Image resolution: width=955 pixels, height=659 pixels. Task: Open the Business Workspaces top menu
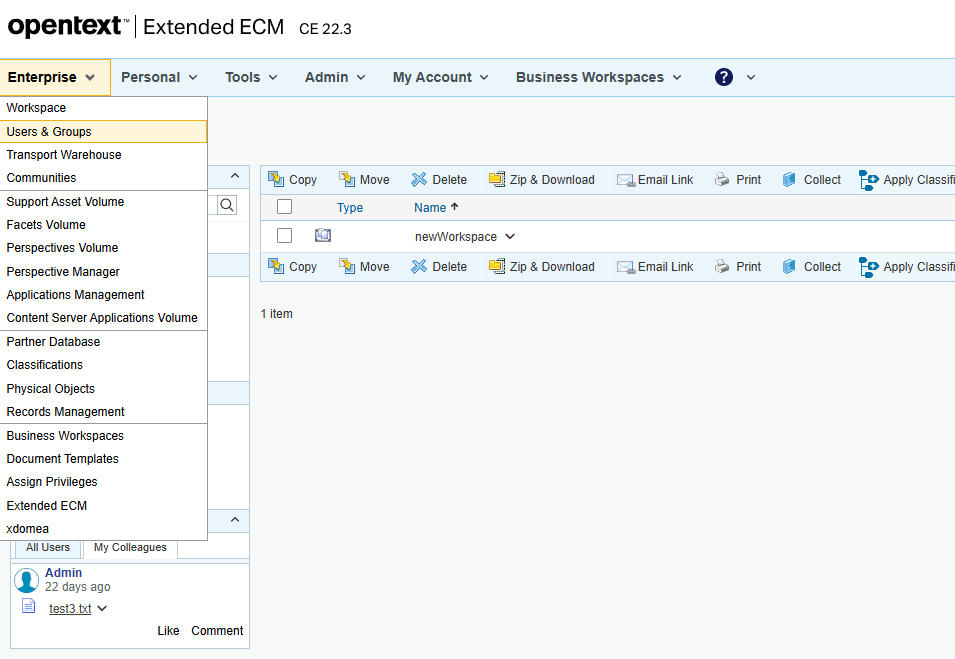coord(598,77)
